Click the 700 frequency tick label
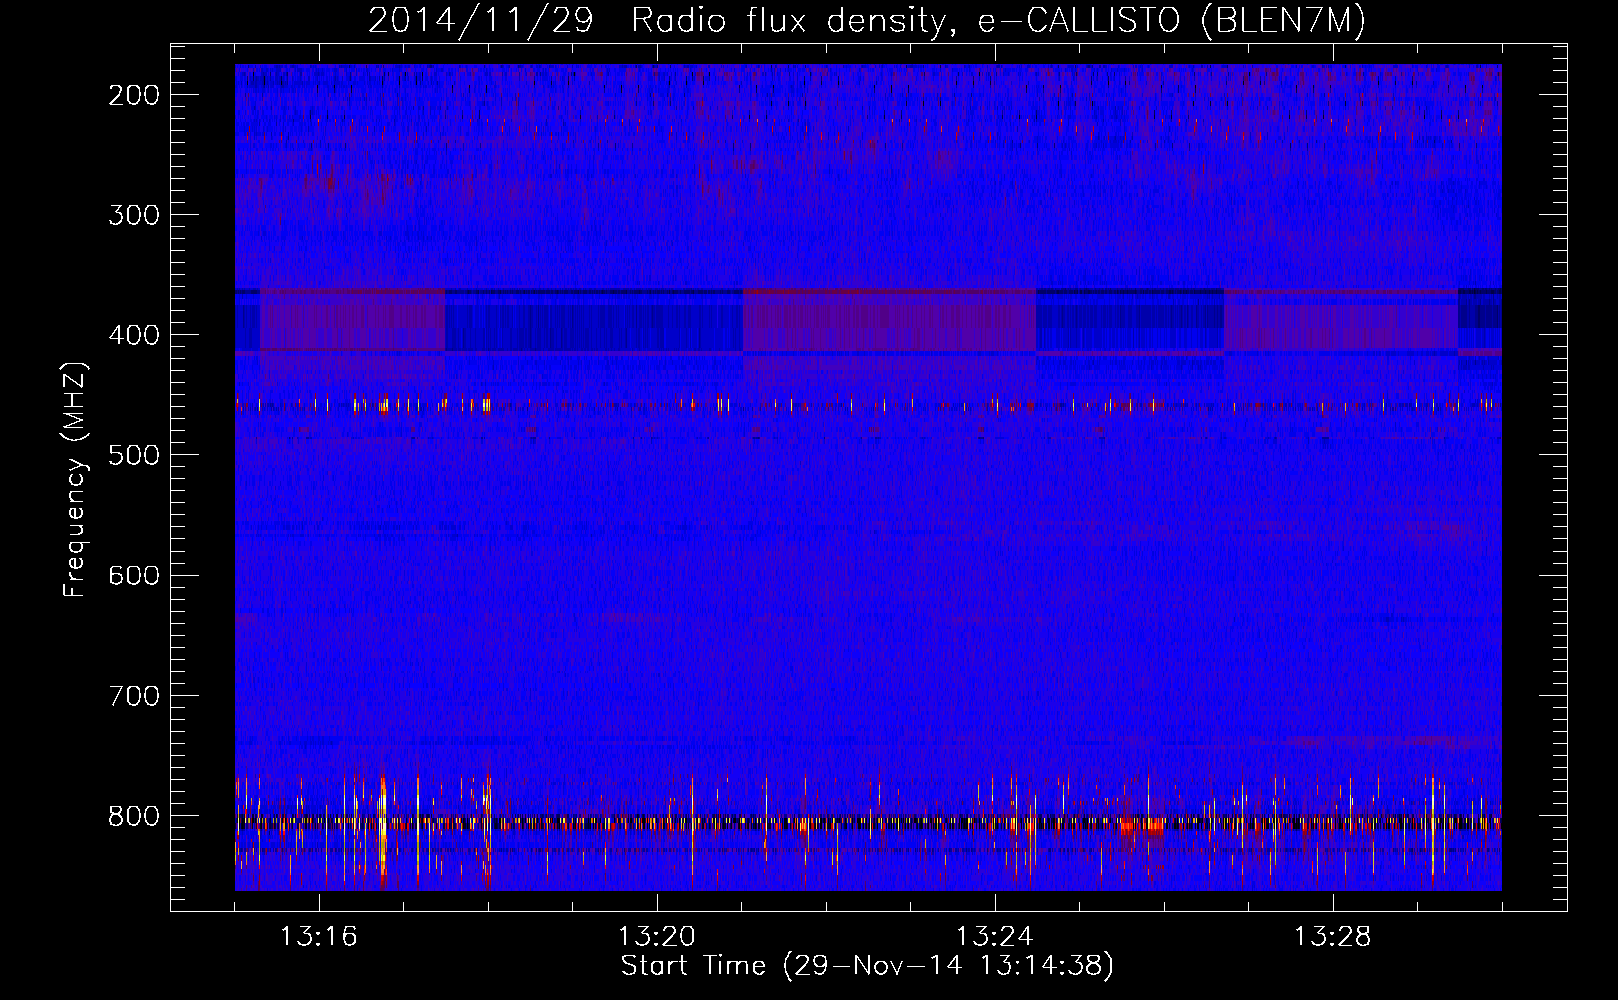 coord(134,695)
